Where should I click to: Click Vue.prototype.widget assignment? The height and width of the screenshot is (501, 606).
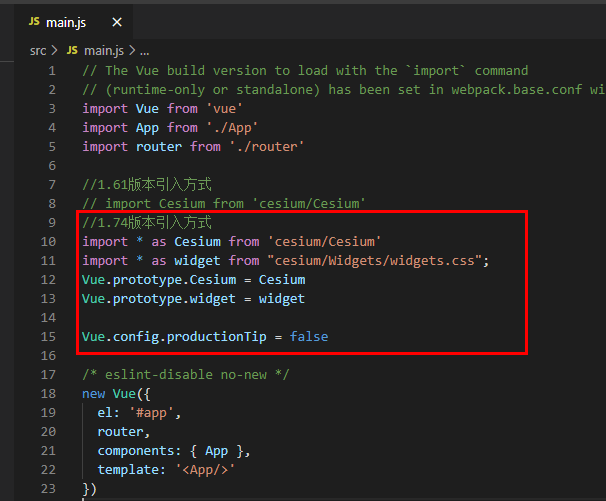tap(193, 298)
